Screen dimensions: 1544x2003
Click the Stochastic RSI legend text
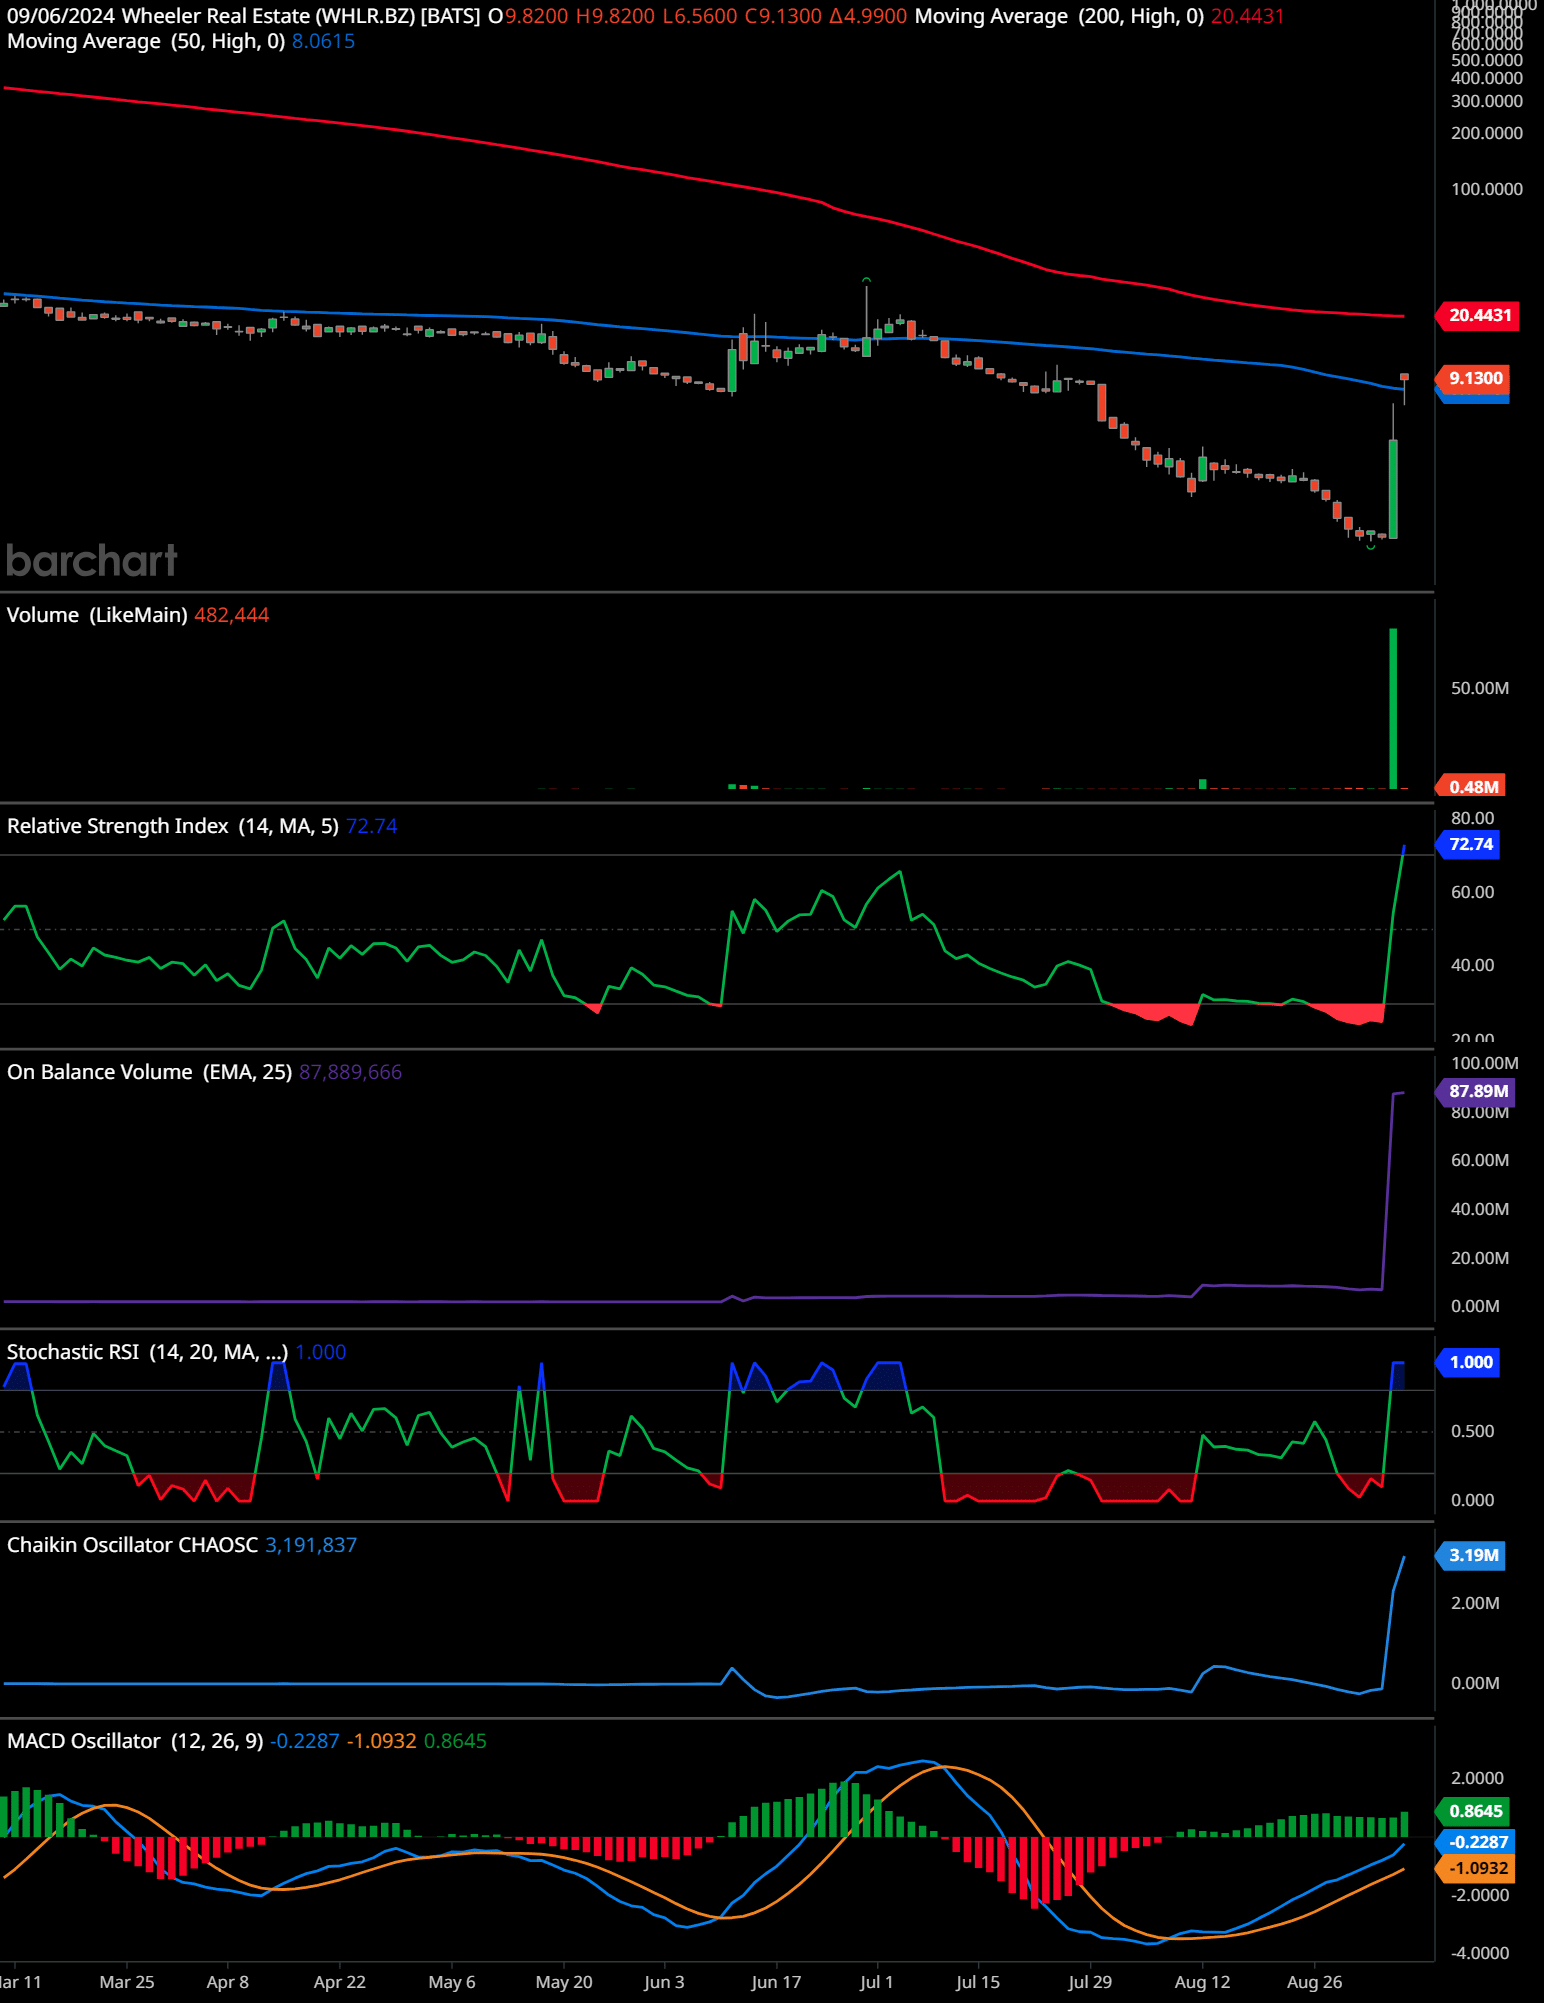pos(147,1352)
